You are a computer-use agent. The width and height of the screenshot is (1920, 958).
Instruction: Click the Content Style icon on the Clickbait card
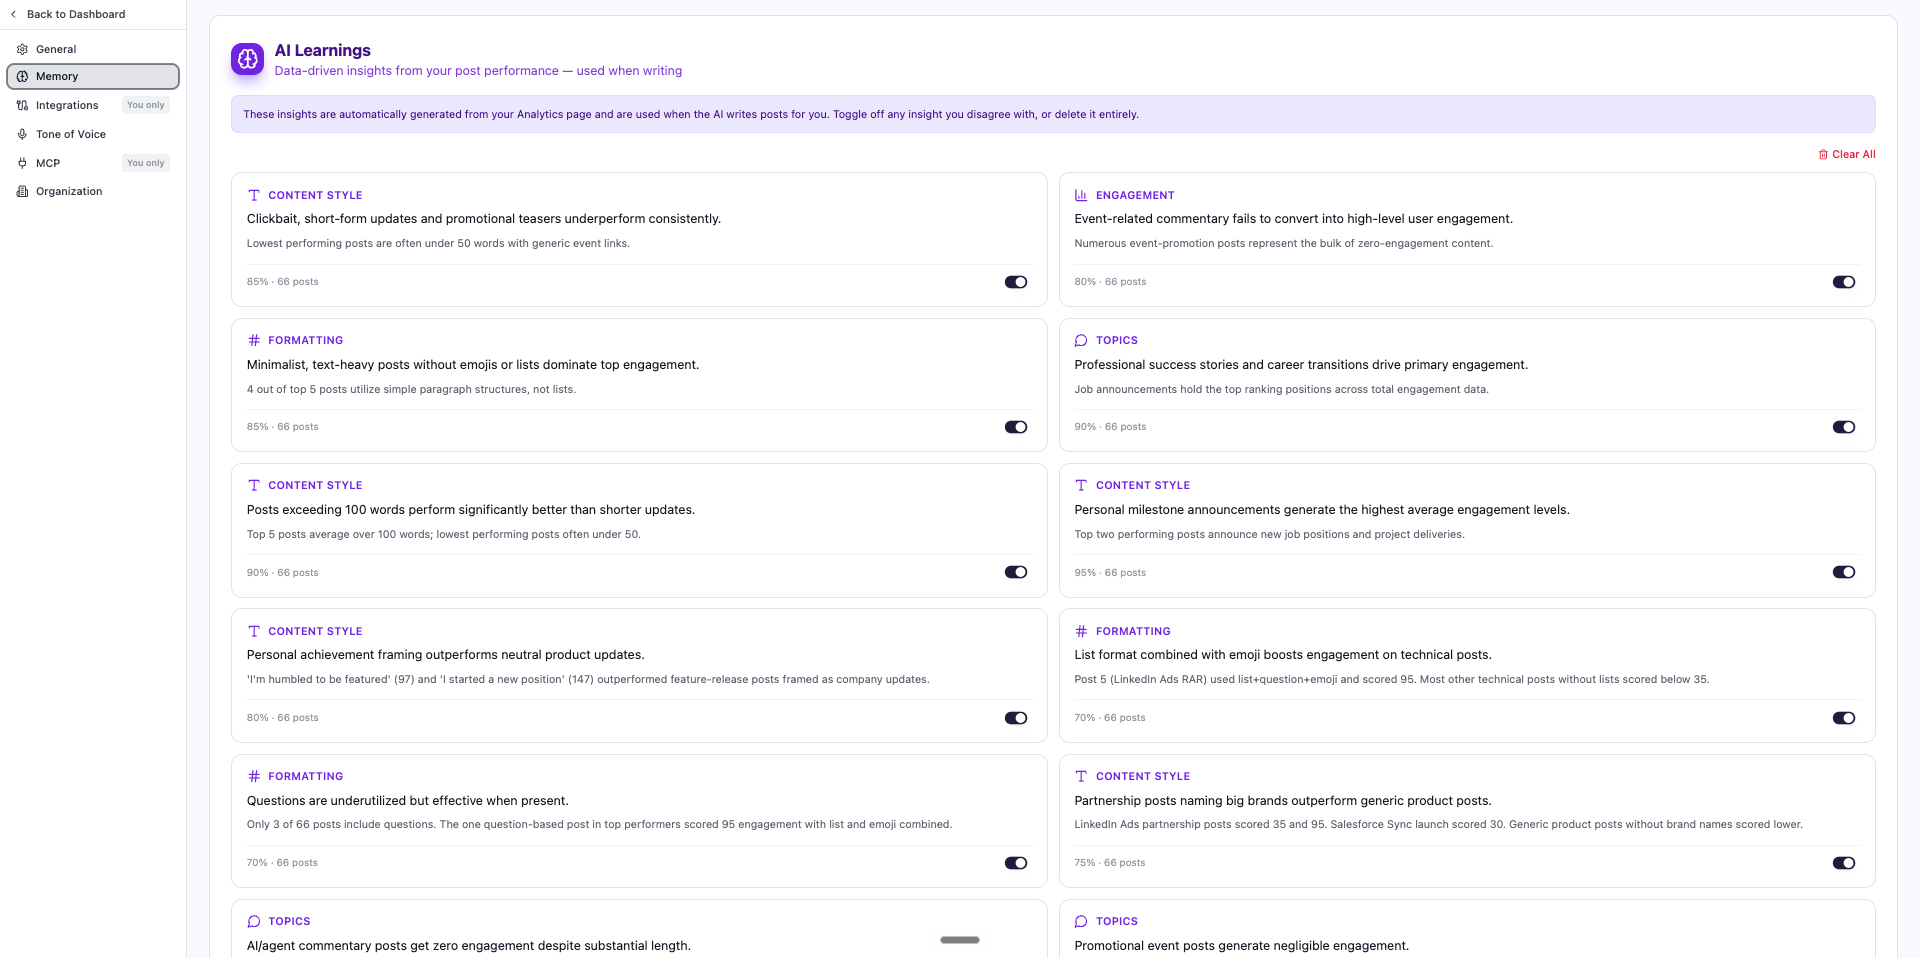pyautogui.click(x=254, y=195)
